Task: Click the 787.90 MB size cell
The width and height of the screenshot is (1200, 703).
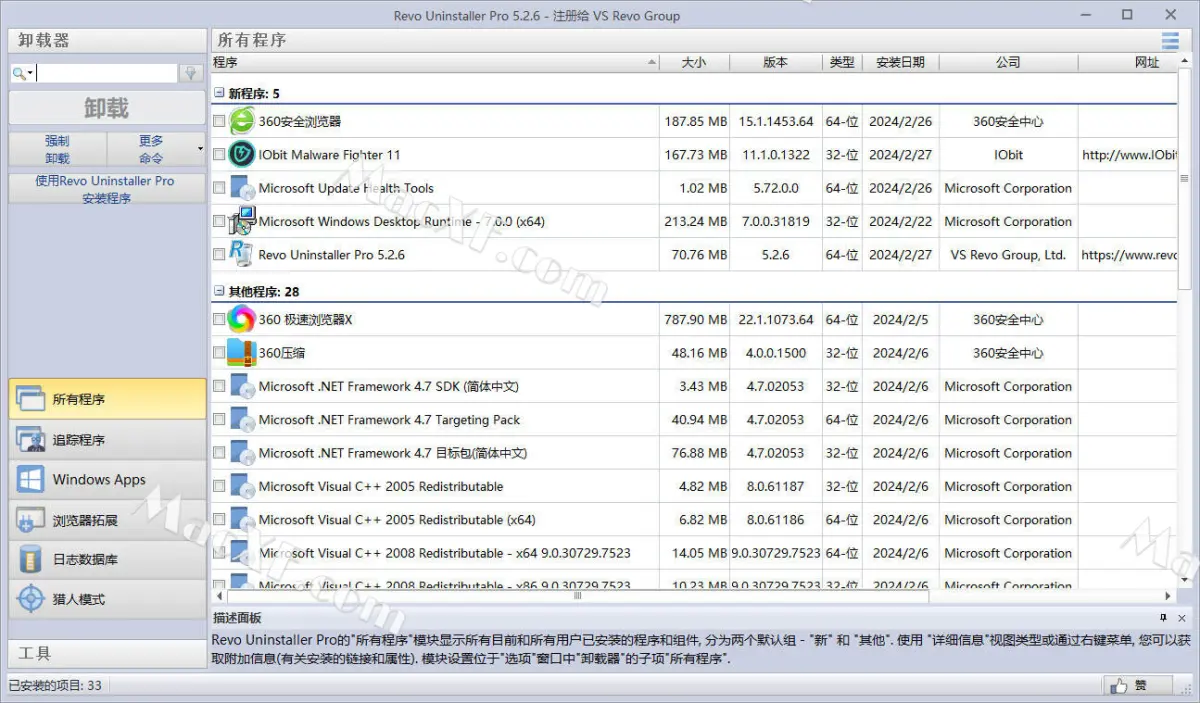Action: (x=695, y=320)
